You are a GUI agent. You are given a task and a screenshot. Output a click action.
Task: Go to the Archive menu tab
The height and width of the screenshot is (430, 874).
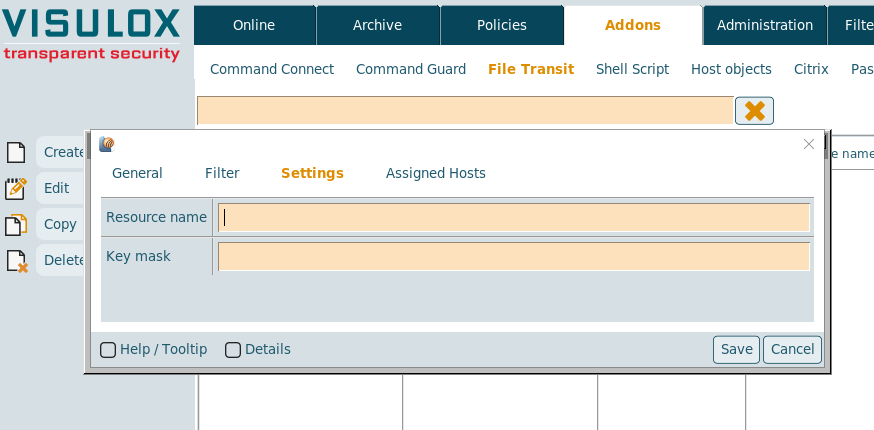377,25
